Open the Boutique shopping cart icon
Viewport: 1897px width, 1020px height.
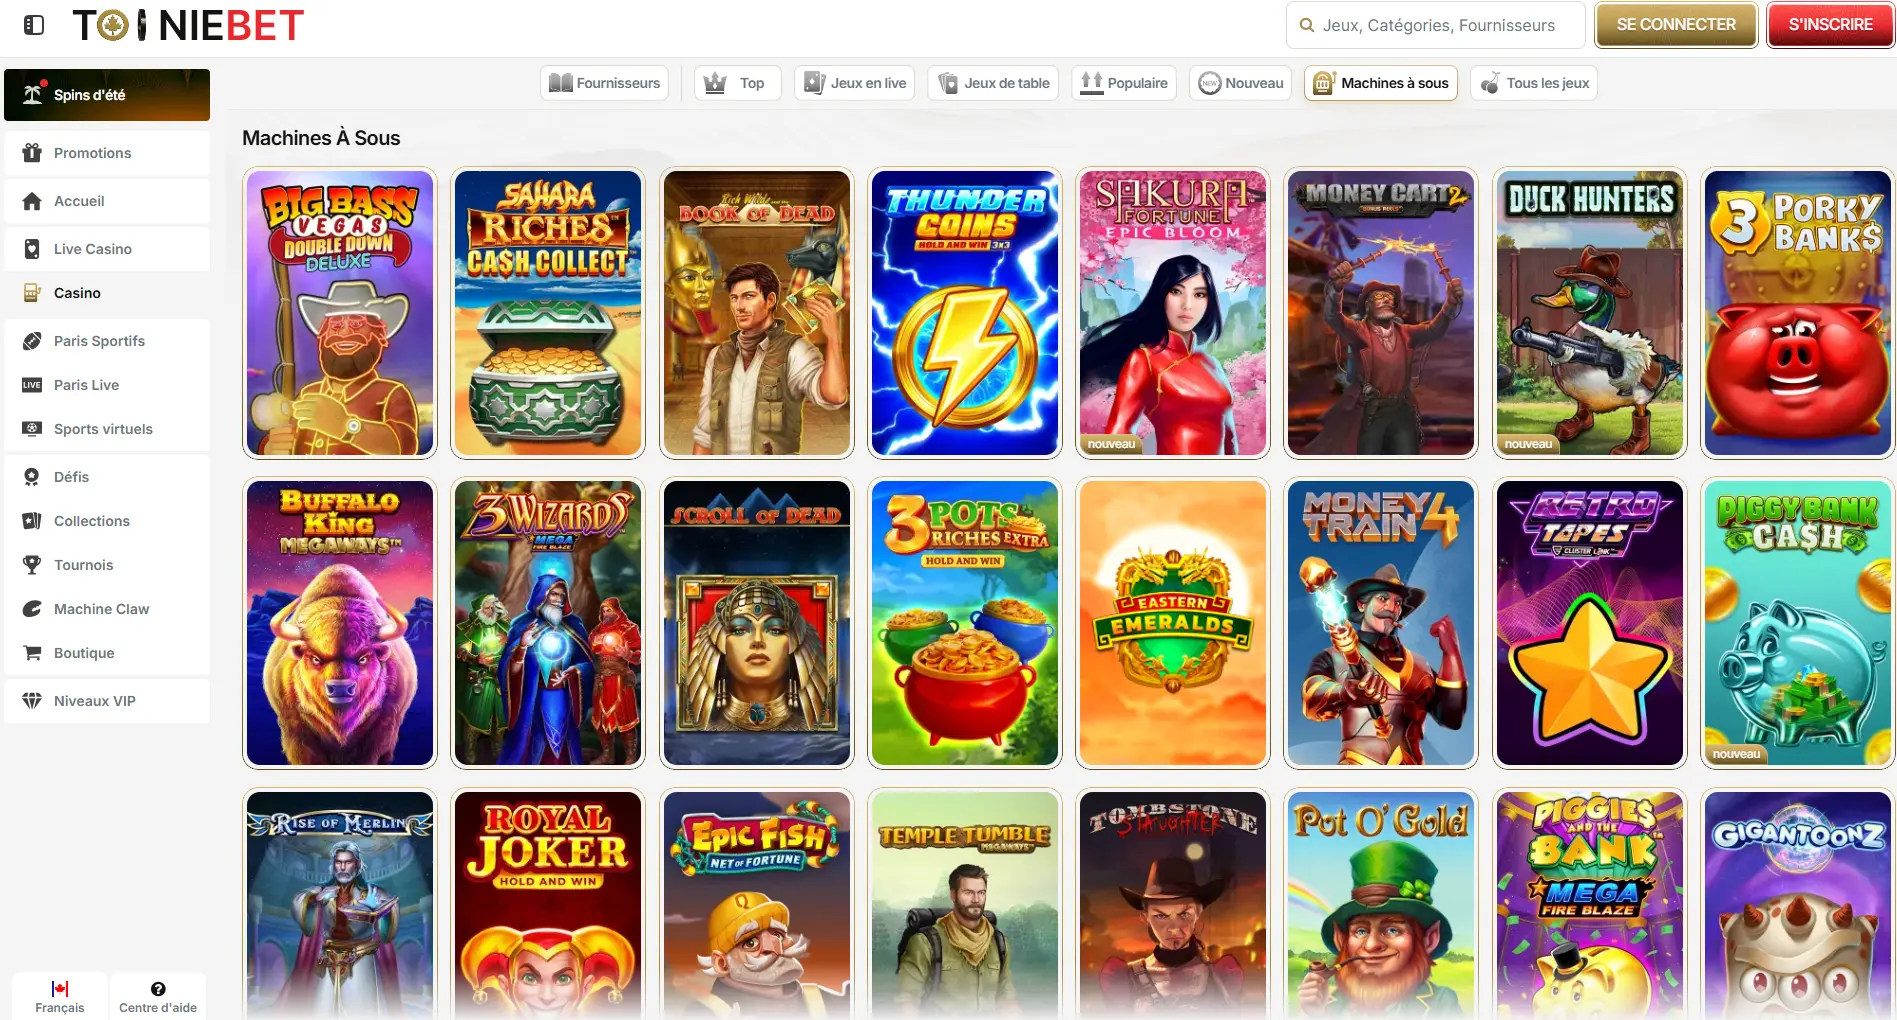(x=32, y=653)
